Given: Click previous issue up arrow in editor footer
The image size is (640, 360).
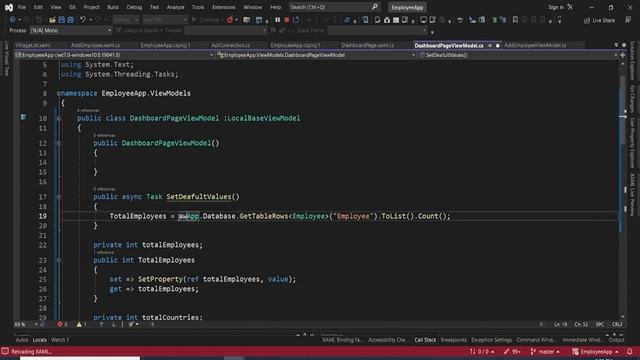Looking at the screenshot, I should click(101, 324).
